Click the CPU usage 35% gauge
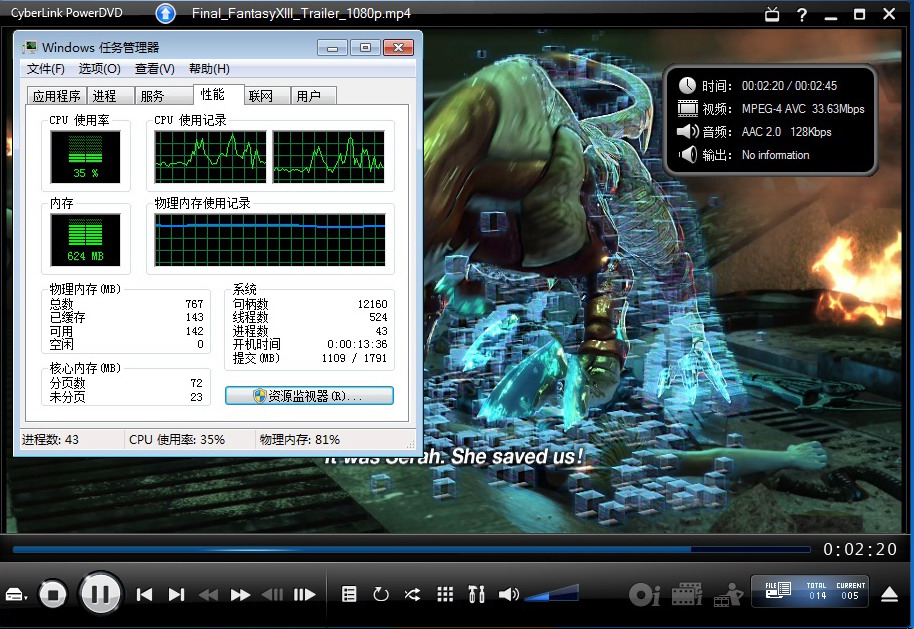This screenshot has height=629, width=914. click(x=85, y=157)
